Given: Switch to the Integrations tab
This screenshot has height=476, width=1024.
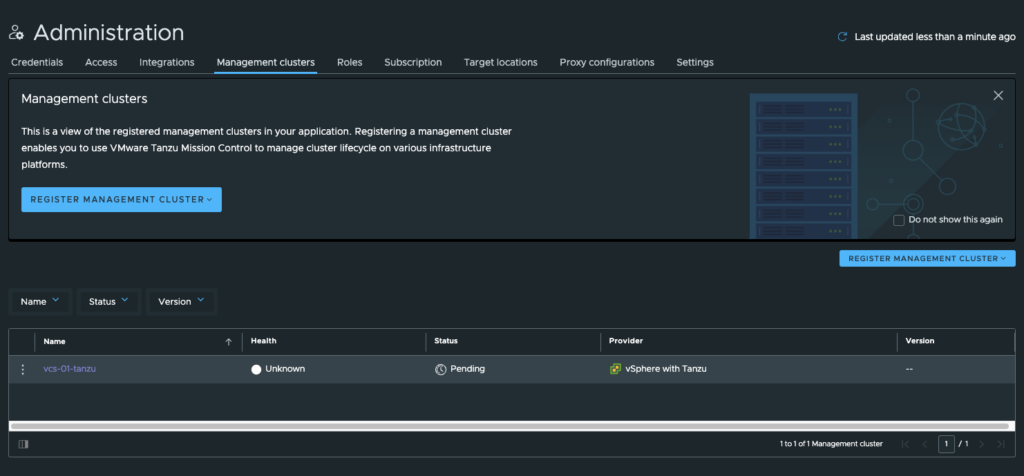Looking at the screenshot, I should pyautogui.click(x=167, y=63).
